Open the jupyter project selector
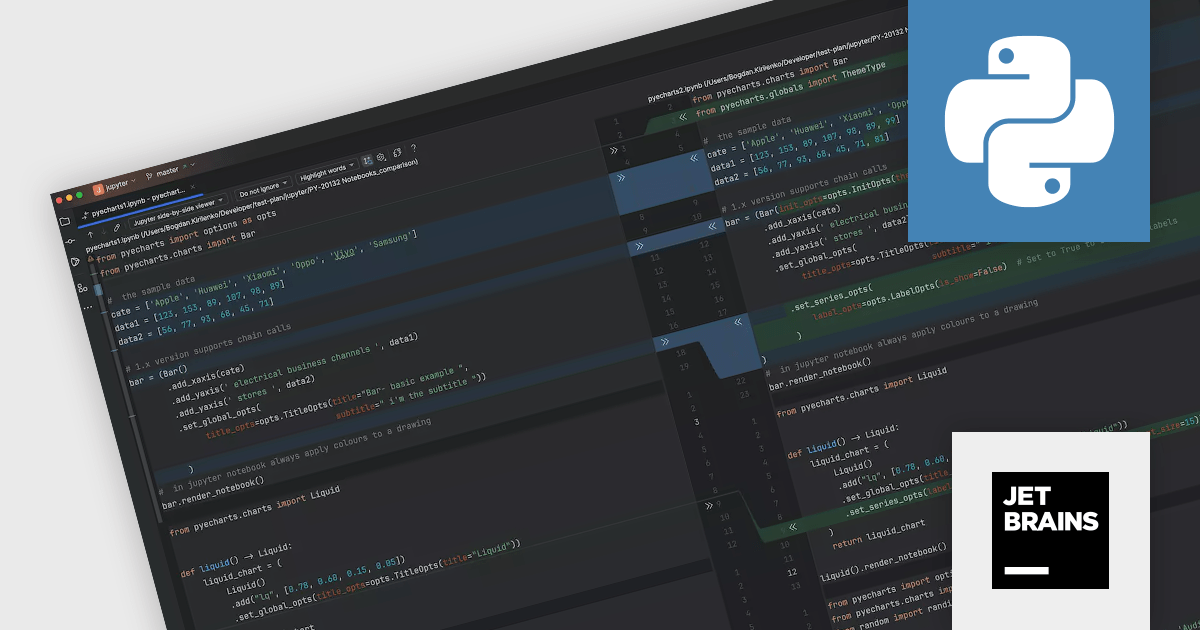This screenshot has height=630, width=1200. tap(113, 186)
